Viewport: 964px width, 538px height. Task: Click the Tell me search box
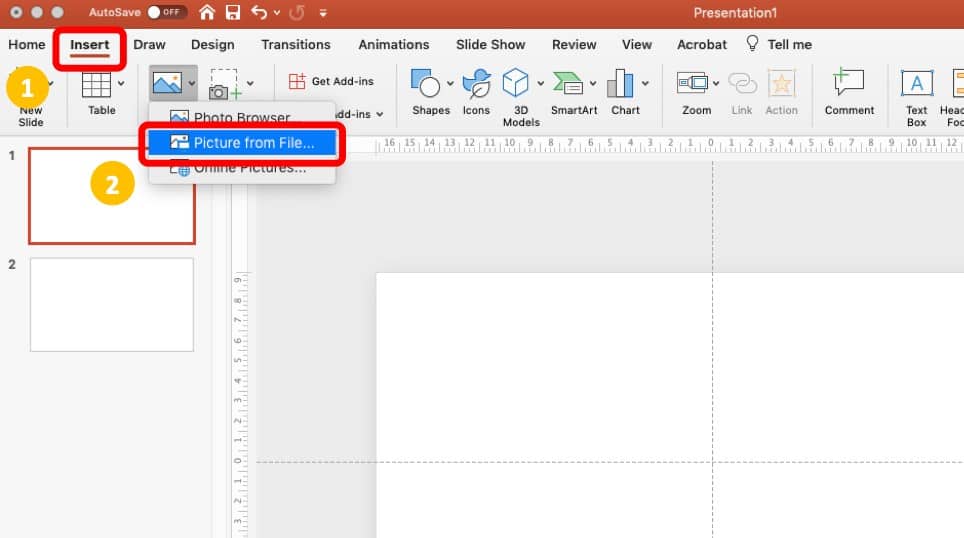click(x=779, y=44)
